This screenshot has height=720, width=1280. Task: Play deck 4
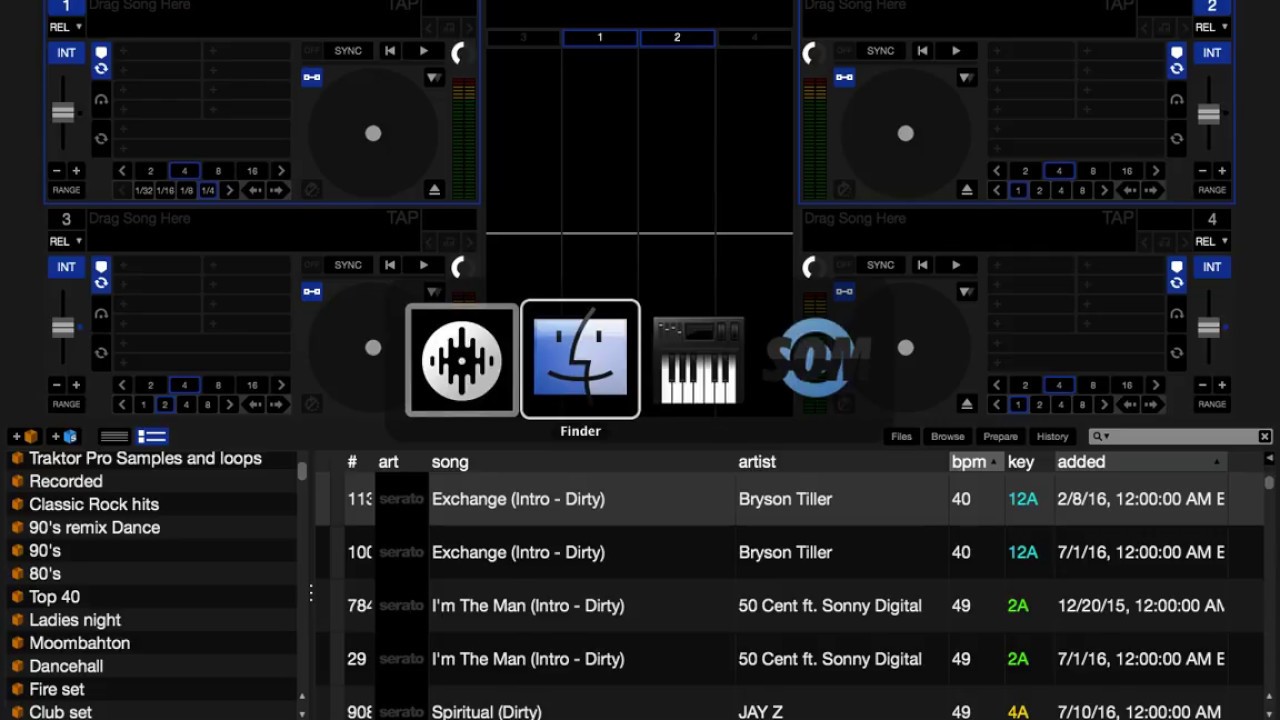(x=956, y=265)
